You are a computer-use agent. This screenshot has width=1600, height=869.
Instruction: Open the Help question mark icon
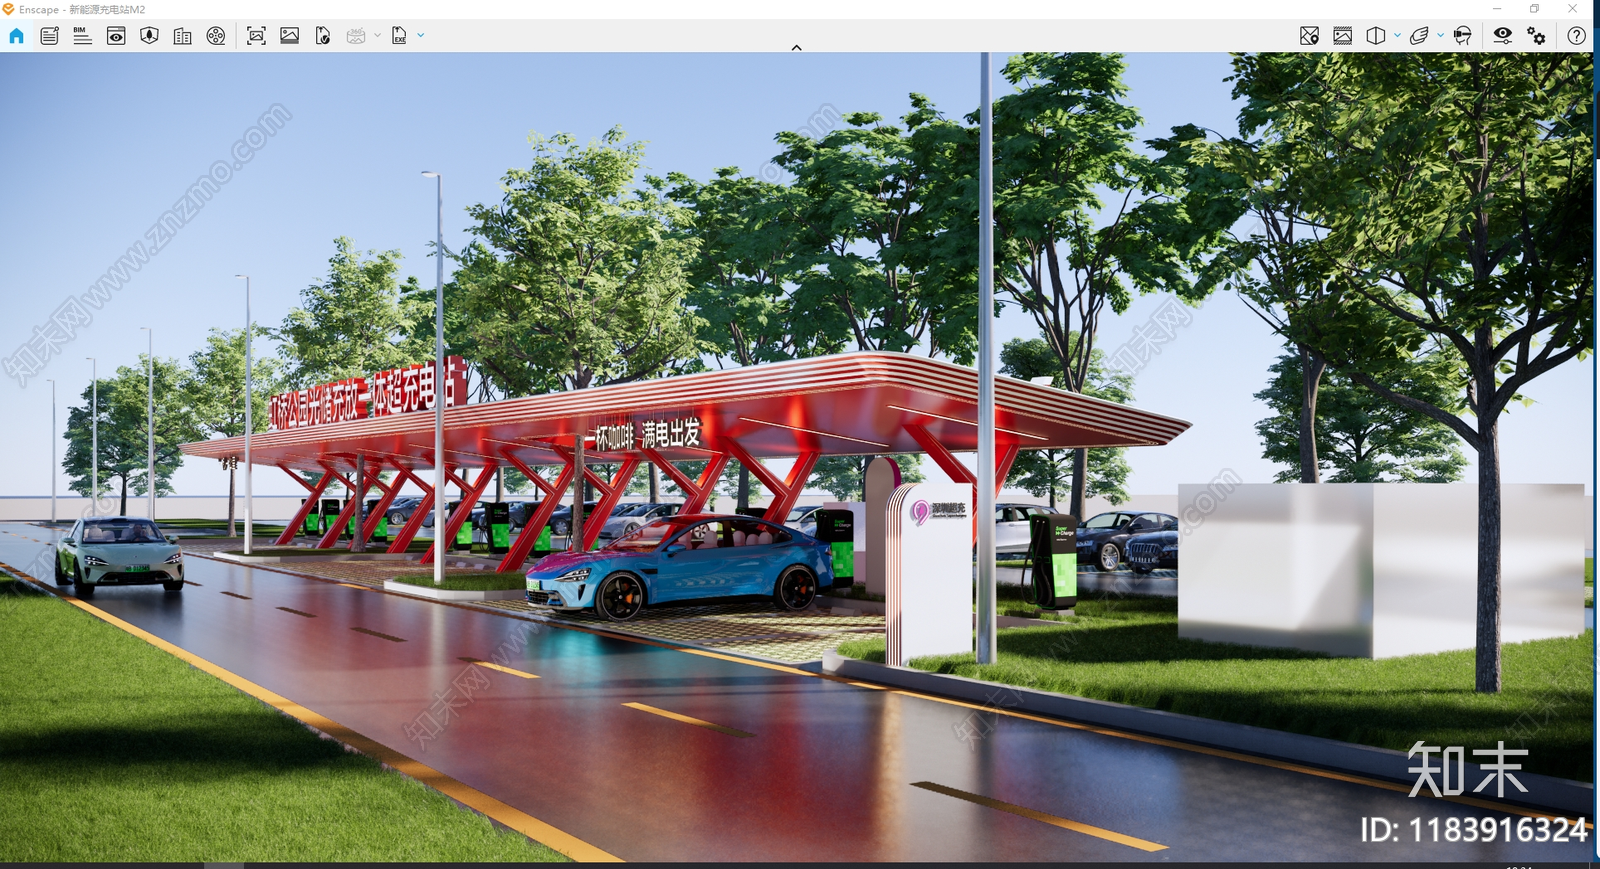pos(1576,36)
